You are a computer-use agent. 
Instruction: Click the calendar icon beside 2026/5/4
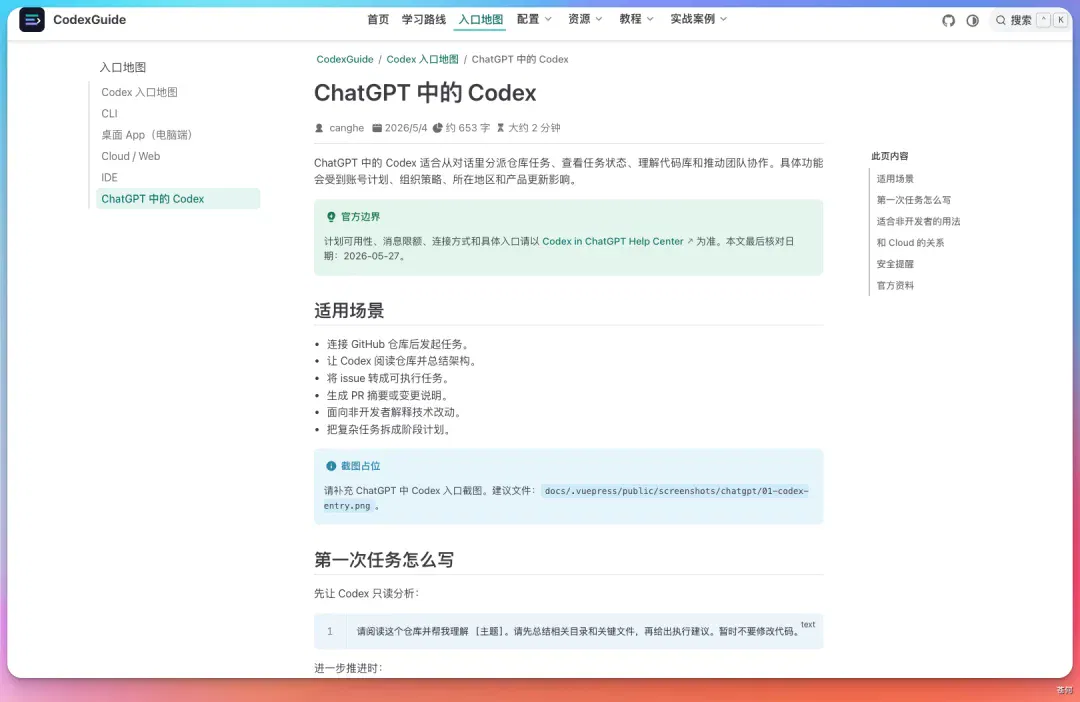[x=377, y=128]
